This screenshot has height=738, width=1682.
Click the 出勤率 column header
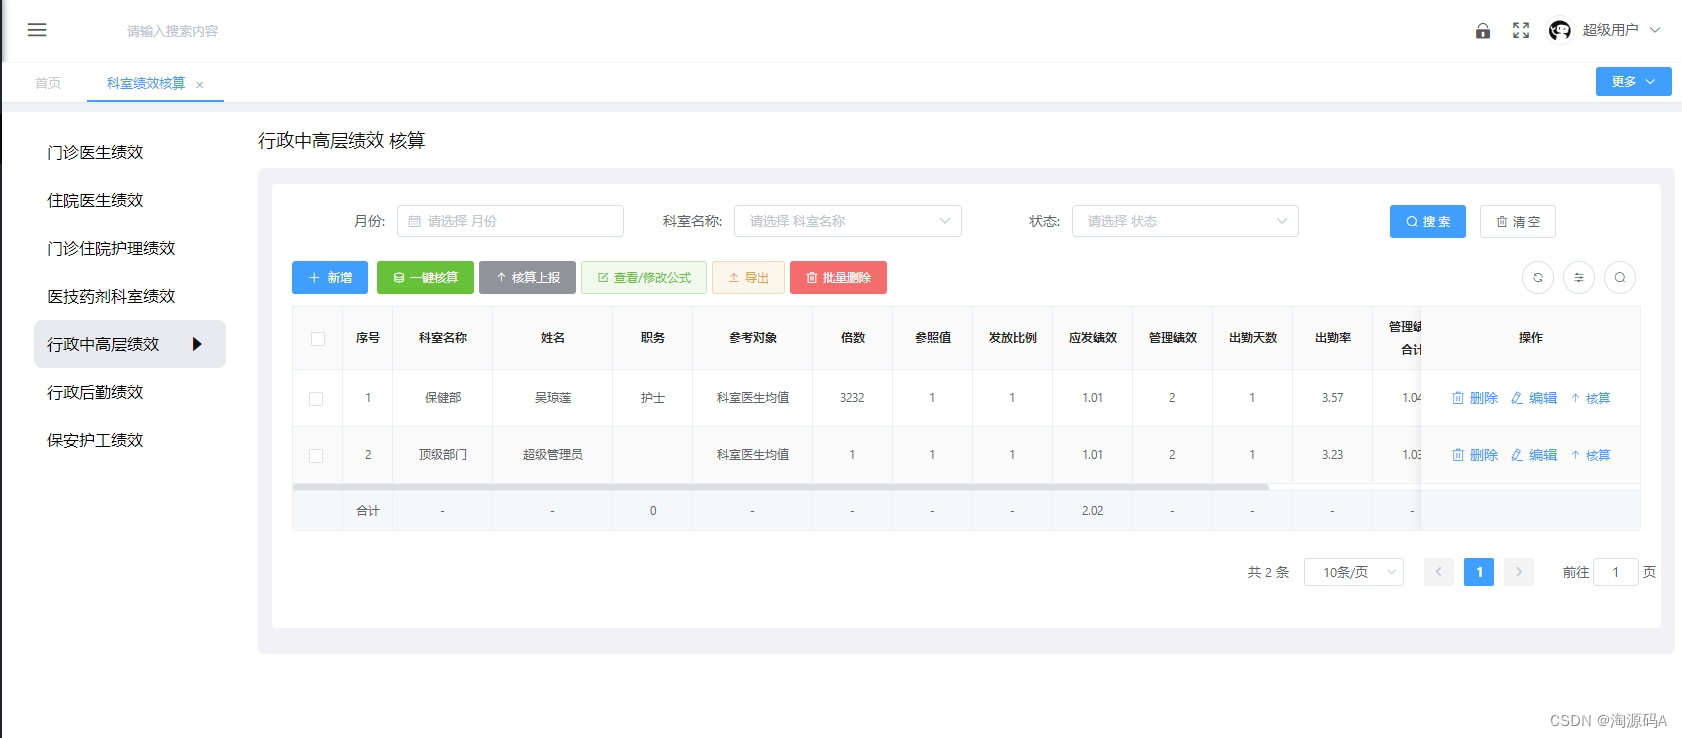1333,338
